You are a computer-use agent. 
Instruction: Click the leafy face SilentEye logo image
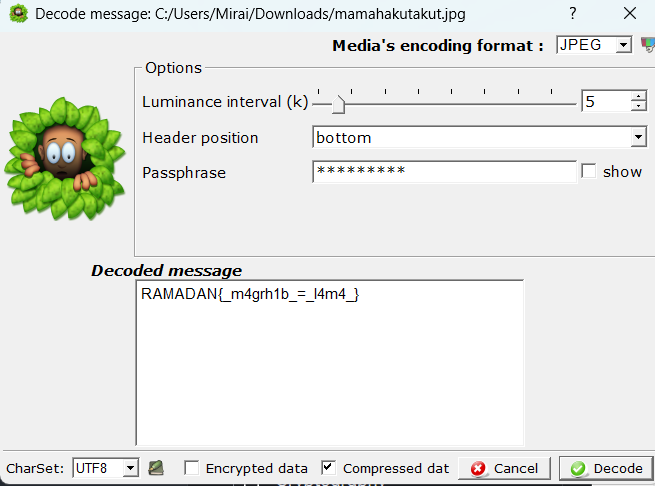pos(65,159)
